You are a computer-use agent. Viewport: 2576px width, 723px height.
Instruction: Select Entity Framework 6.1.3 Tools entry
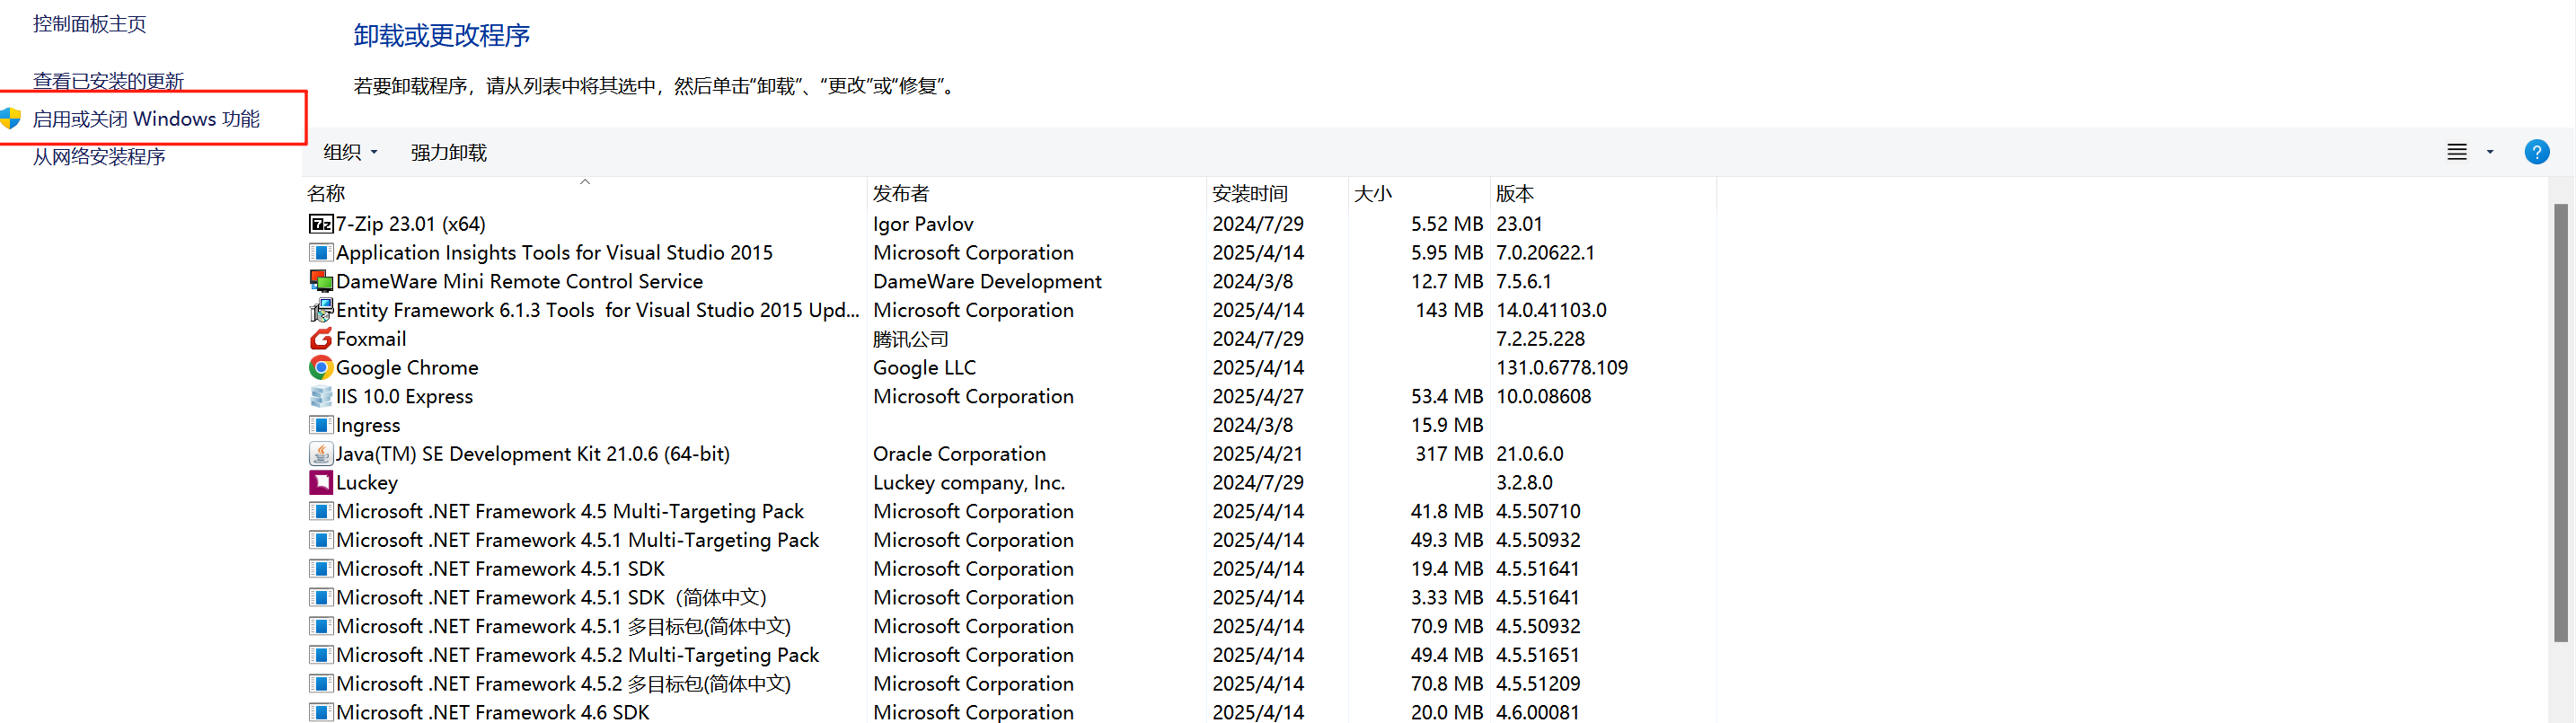597,310
